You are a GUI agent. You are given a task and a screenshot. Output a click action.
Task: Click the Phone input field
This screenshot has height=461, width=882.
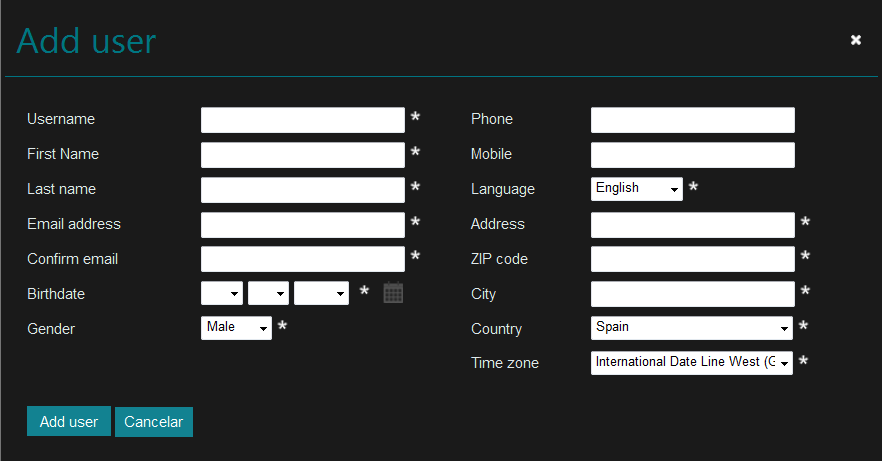point(692,120)
